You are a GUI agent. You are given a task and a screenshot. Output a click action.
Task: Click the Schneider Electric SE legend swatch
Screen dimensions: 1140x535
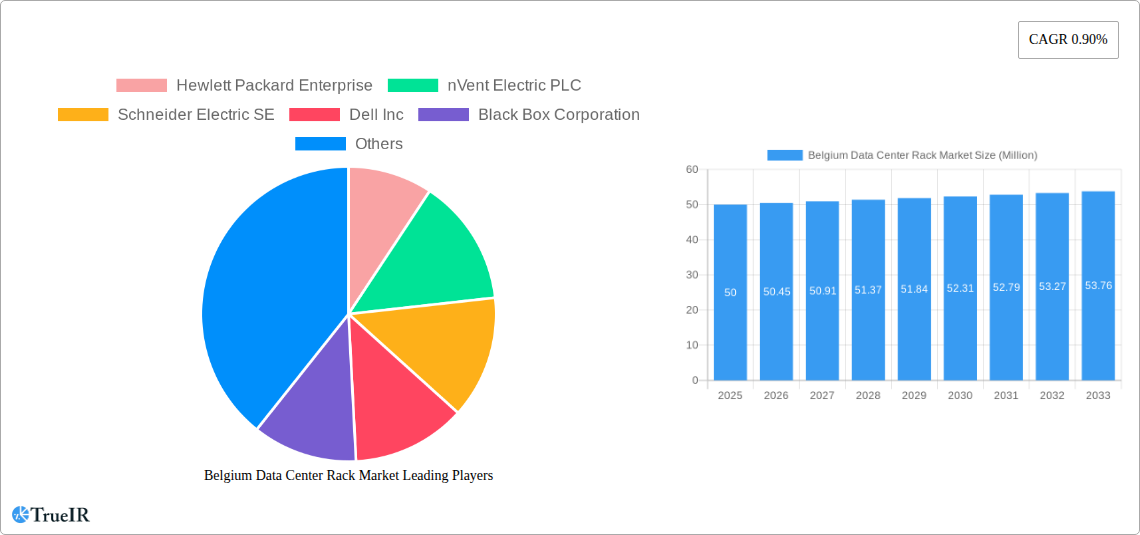point(83,115)
